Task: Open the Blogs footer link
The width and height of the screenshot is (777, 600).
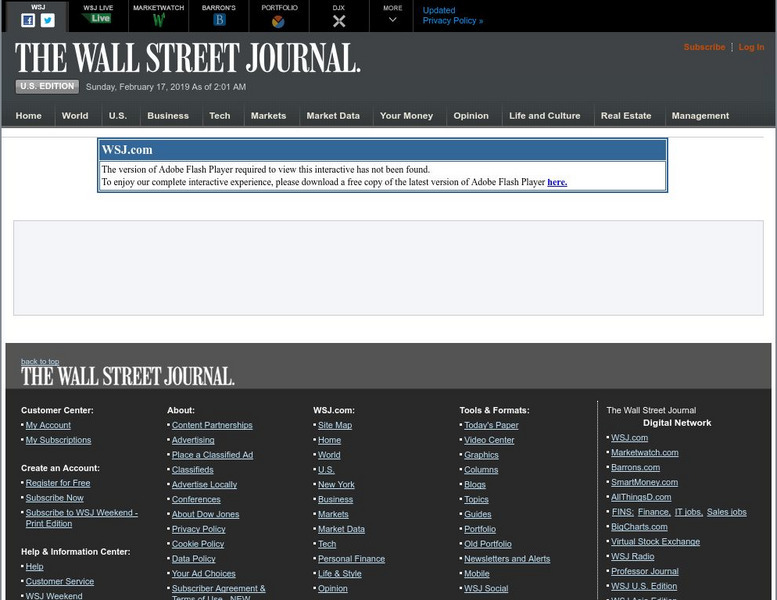Action: [x=475, y=485]
